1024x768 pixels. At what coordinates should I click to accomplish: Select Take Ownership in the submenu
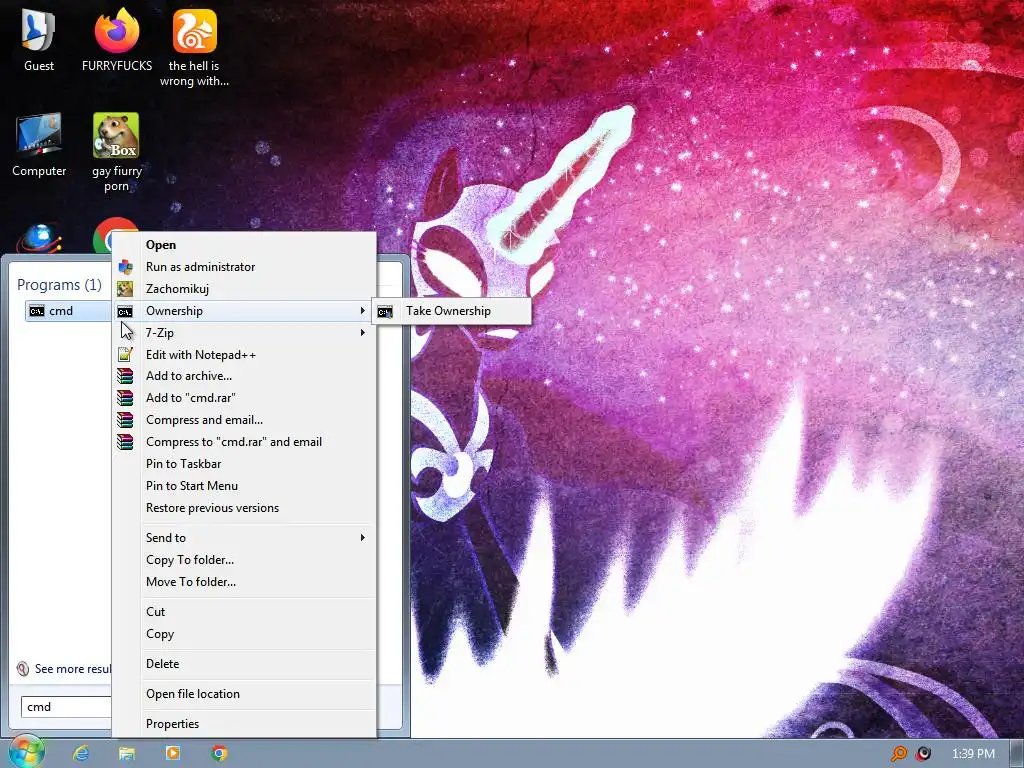(x=451, y=311)
